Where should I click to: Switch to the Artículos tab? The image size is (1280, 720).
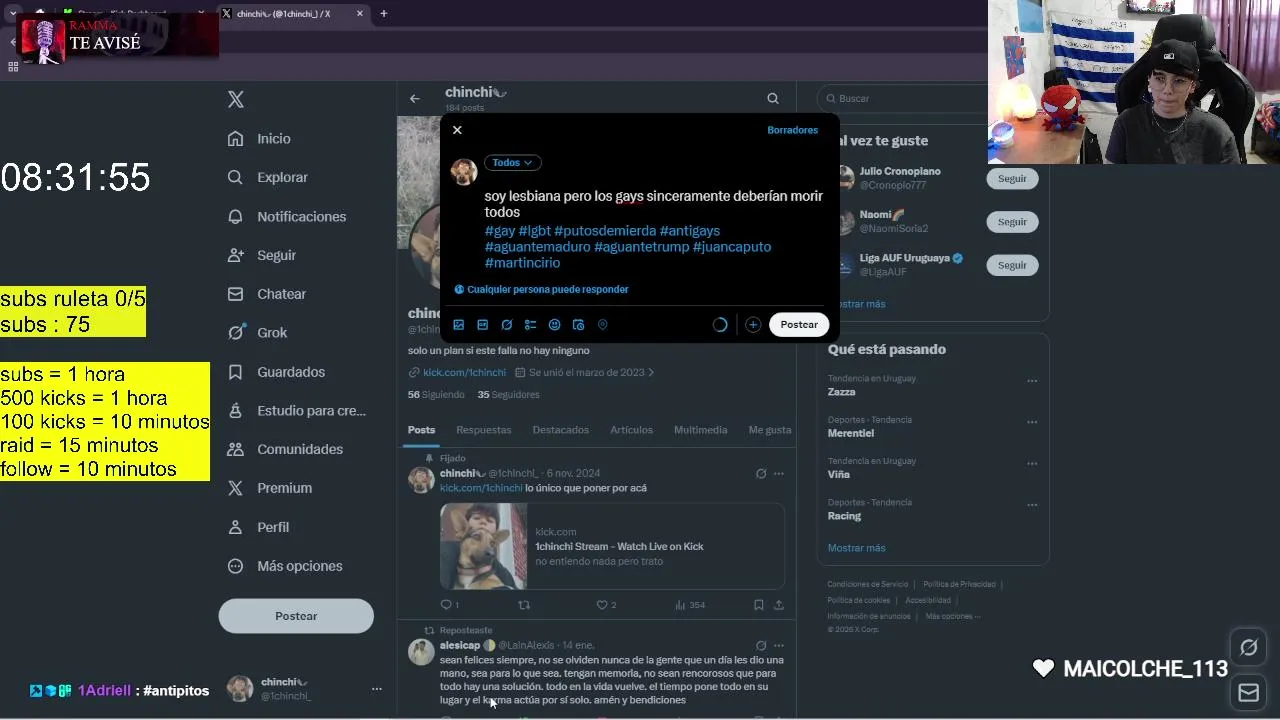pos(631,430)
